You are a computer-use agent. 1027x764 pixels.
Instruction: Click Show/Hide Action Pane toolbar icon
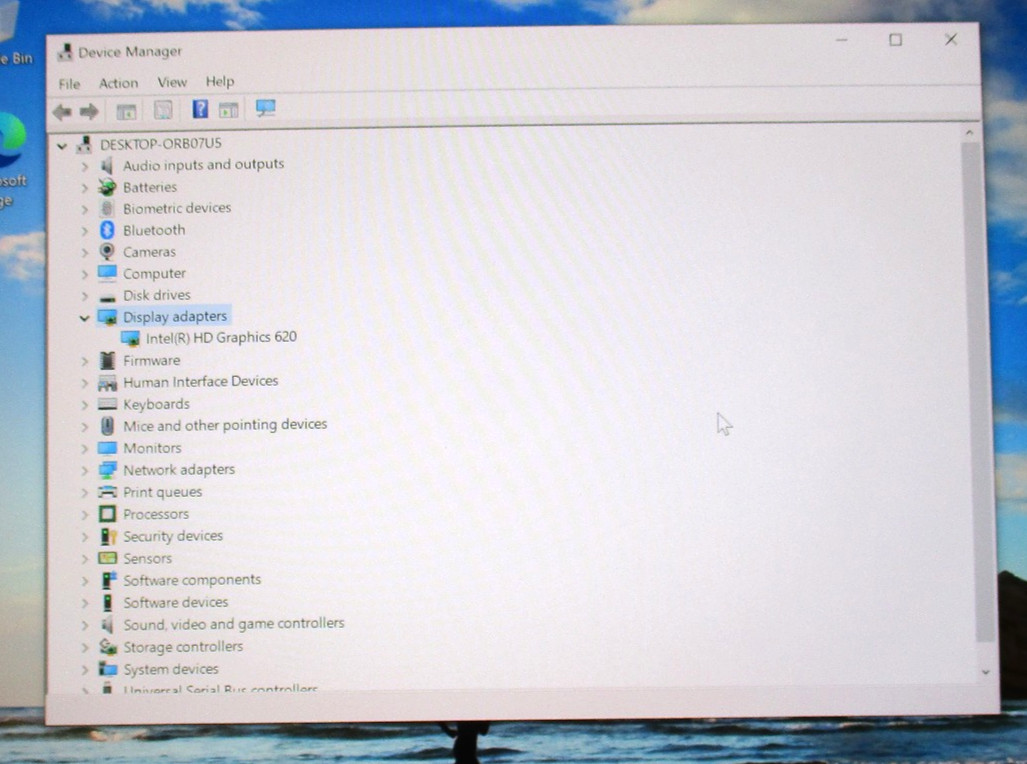click(x=229, y=109)
